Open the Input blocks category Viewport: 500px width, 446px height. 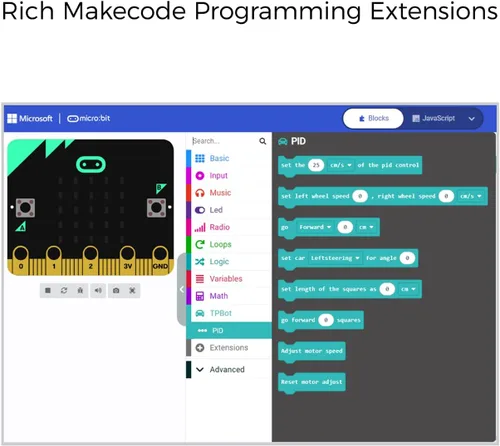point(228,175)
